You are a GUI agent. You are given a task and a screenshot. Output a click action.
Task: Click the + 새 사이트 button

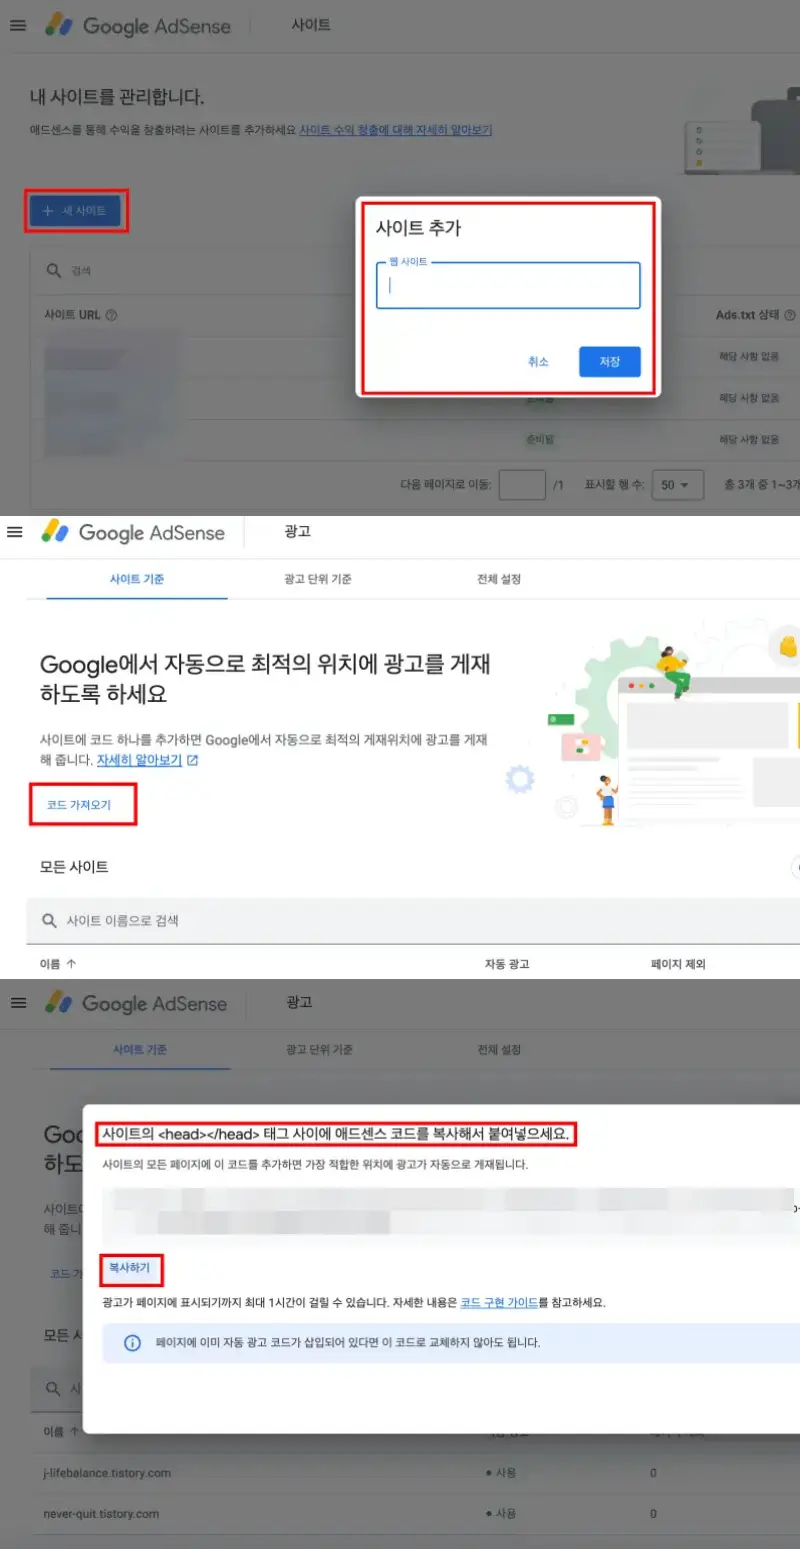point(75,211)
